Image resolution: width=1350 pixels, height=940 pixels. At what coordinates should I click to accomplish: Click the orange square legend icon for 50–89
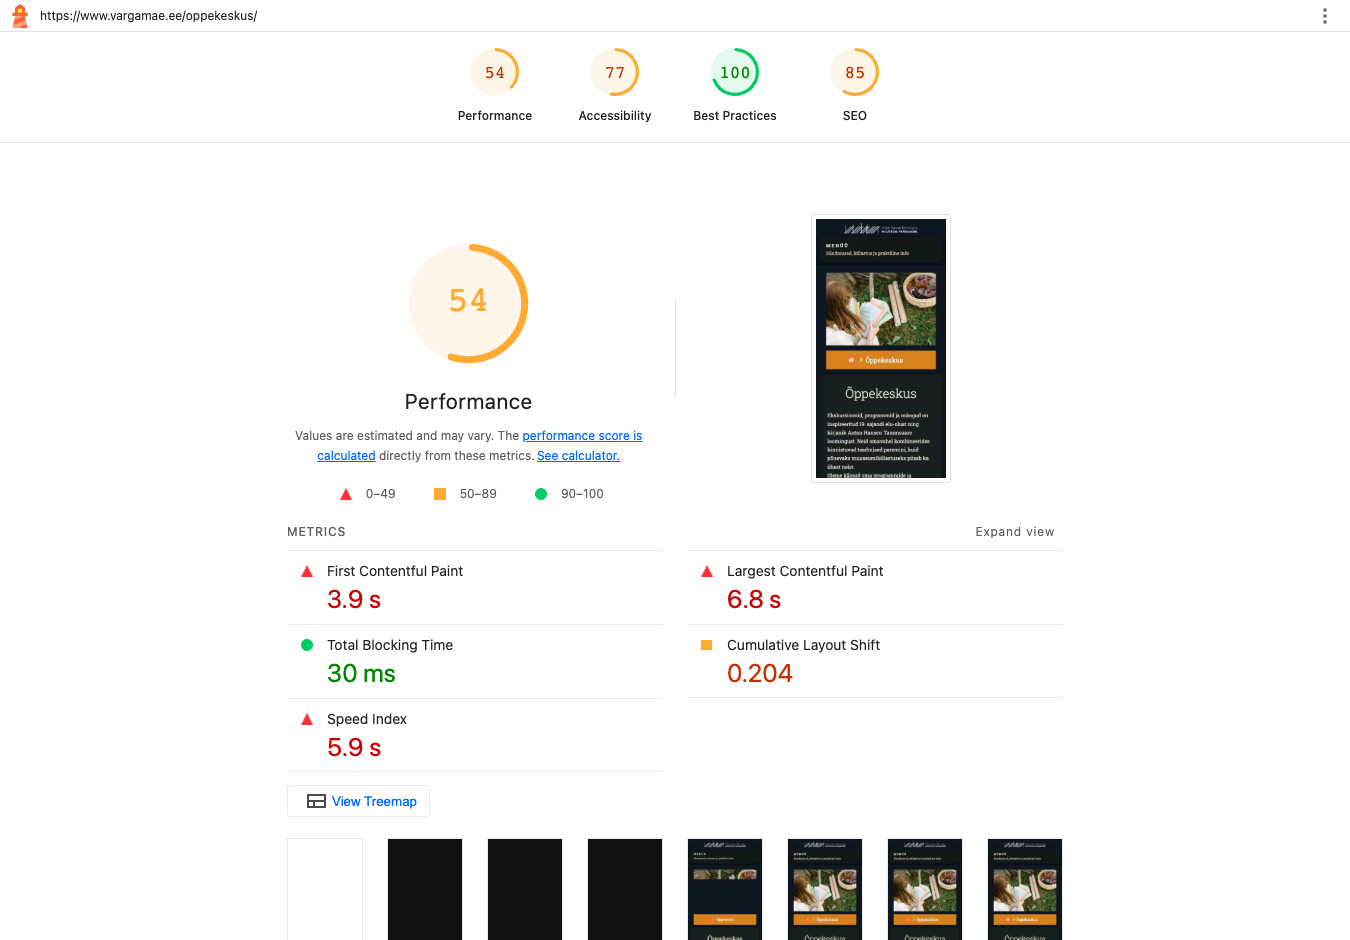pyautogui.click(x=440, y=494)
